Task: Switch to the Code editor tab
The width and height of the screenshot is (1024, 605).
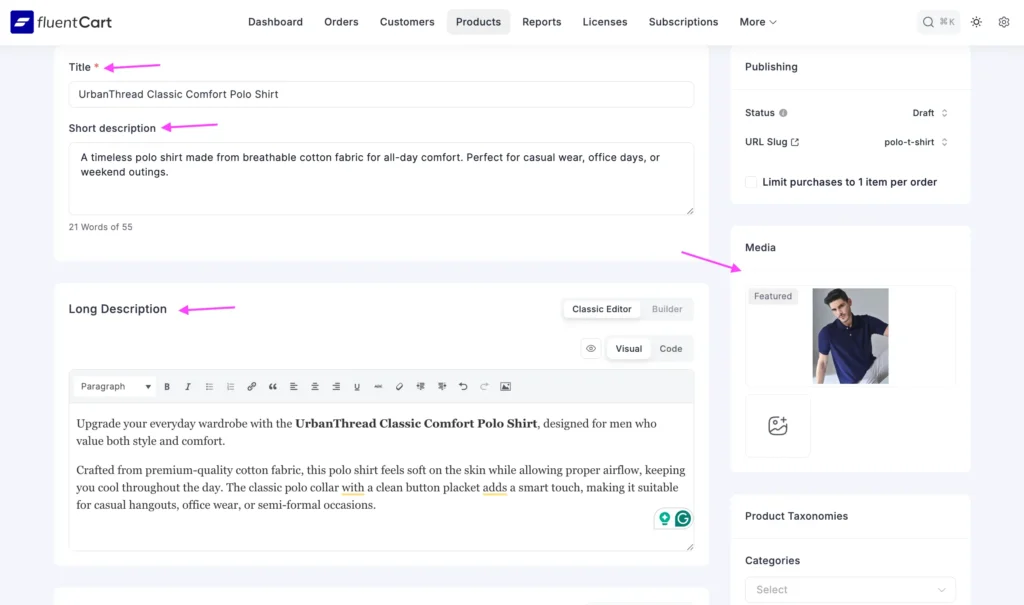Action: pyautogui.click(x=671, y=348)
